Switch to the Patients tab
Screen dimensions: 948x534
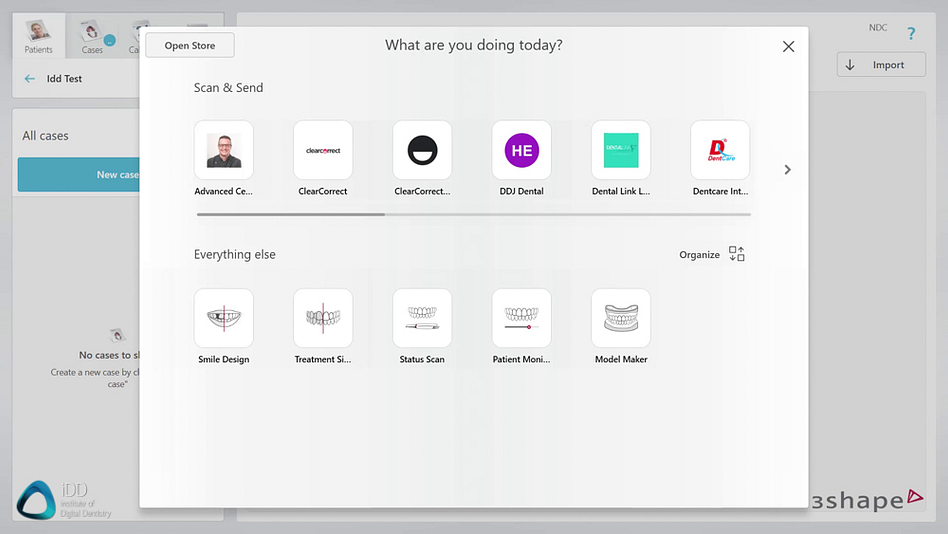tap(38, 37)
